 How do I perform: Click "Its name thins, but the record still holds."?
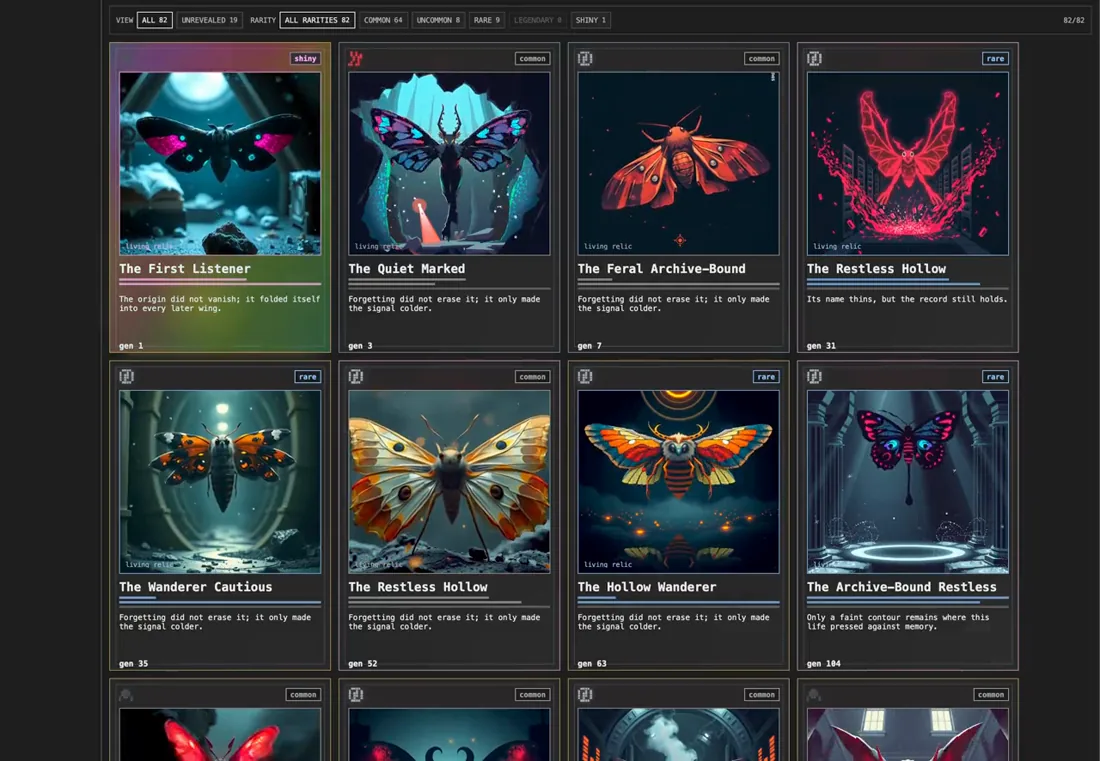(x=907, y=299)
